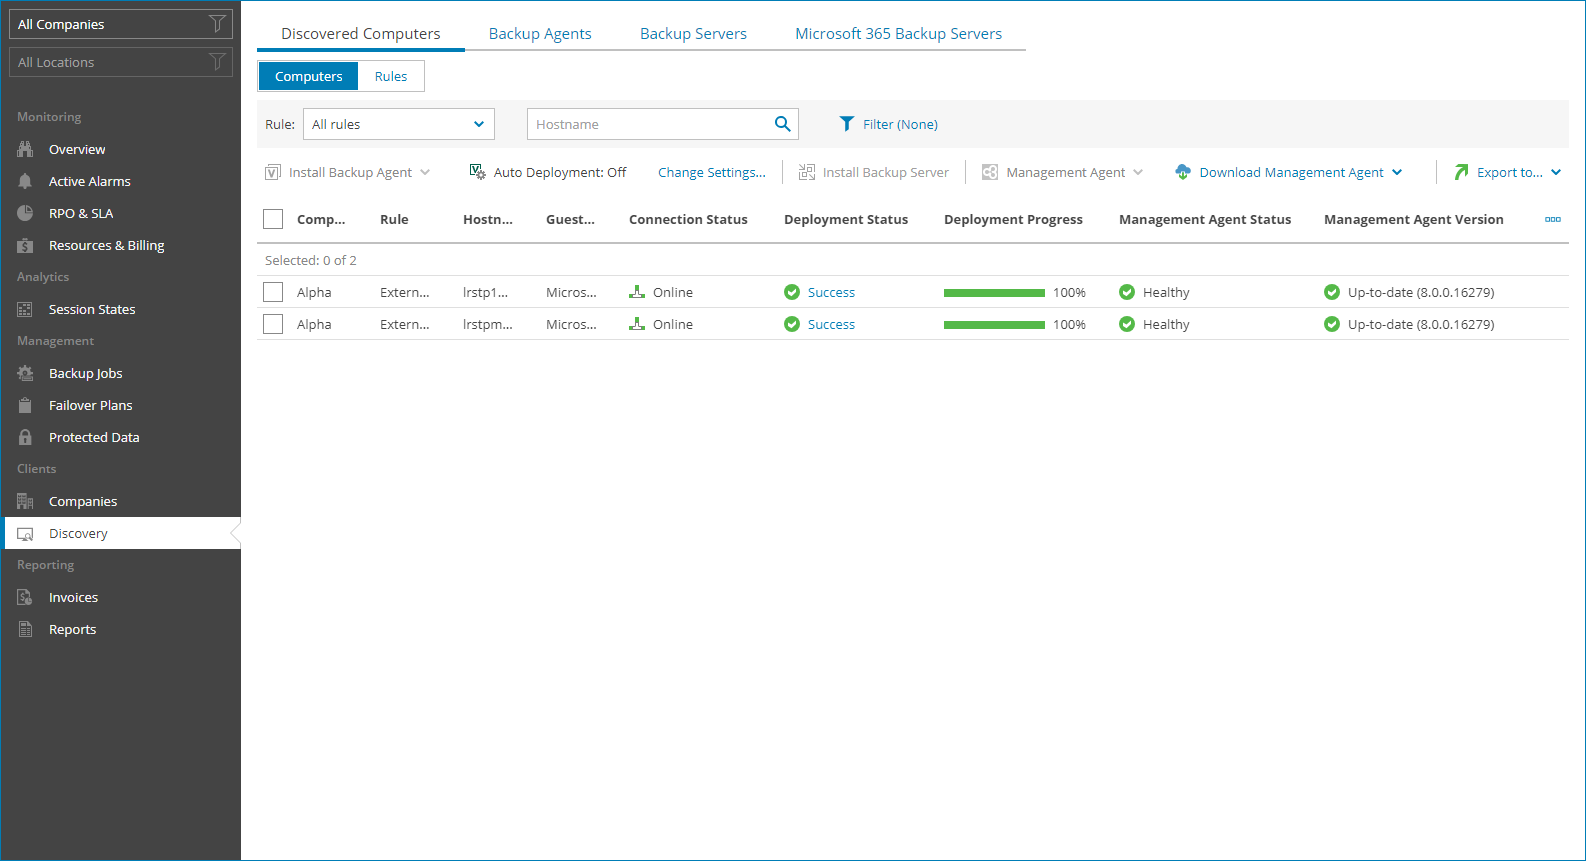Viewport: 1586px width, 861px height.
Task: Focus the Hostname search field
Action: (650, 124)
